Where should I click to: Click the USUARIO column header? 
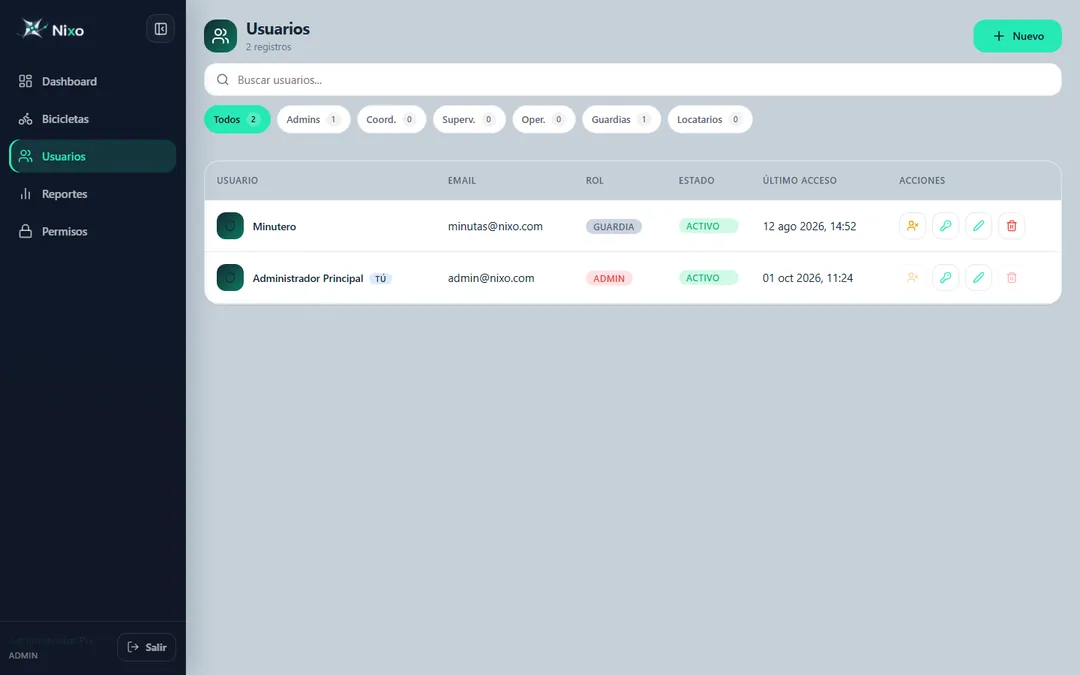pyautogui.click(x=237, y=180)
